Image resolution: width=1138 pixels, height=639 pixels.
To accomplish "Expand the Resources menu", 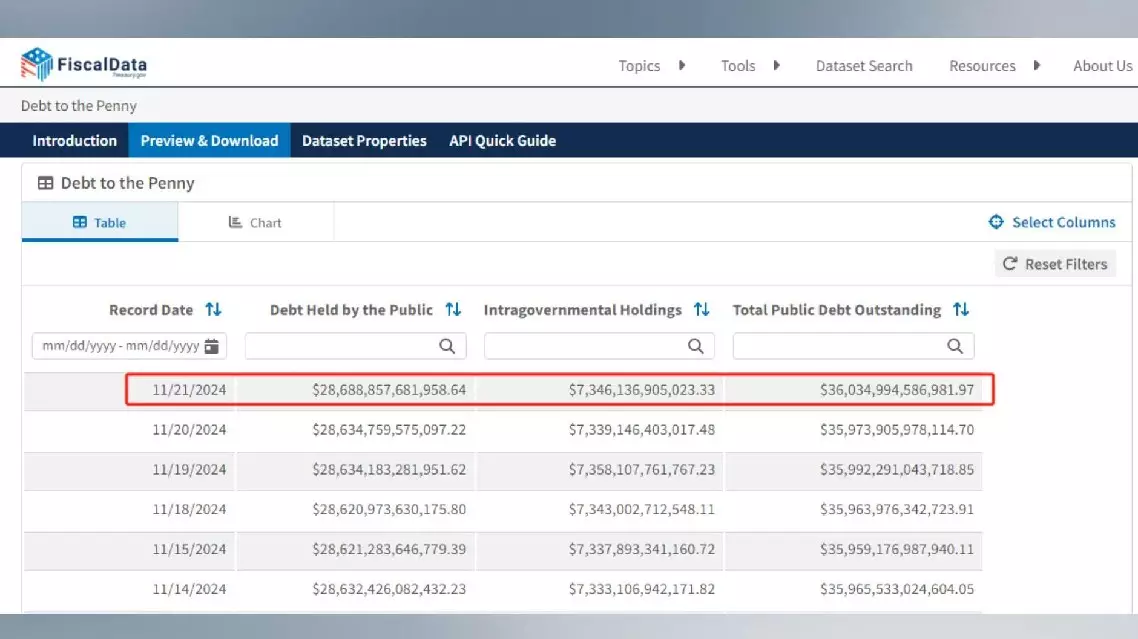I will [994, 66].
